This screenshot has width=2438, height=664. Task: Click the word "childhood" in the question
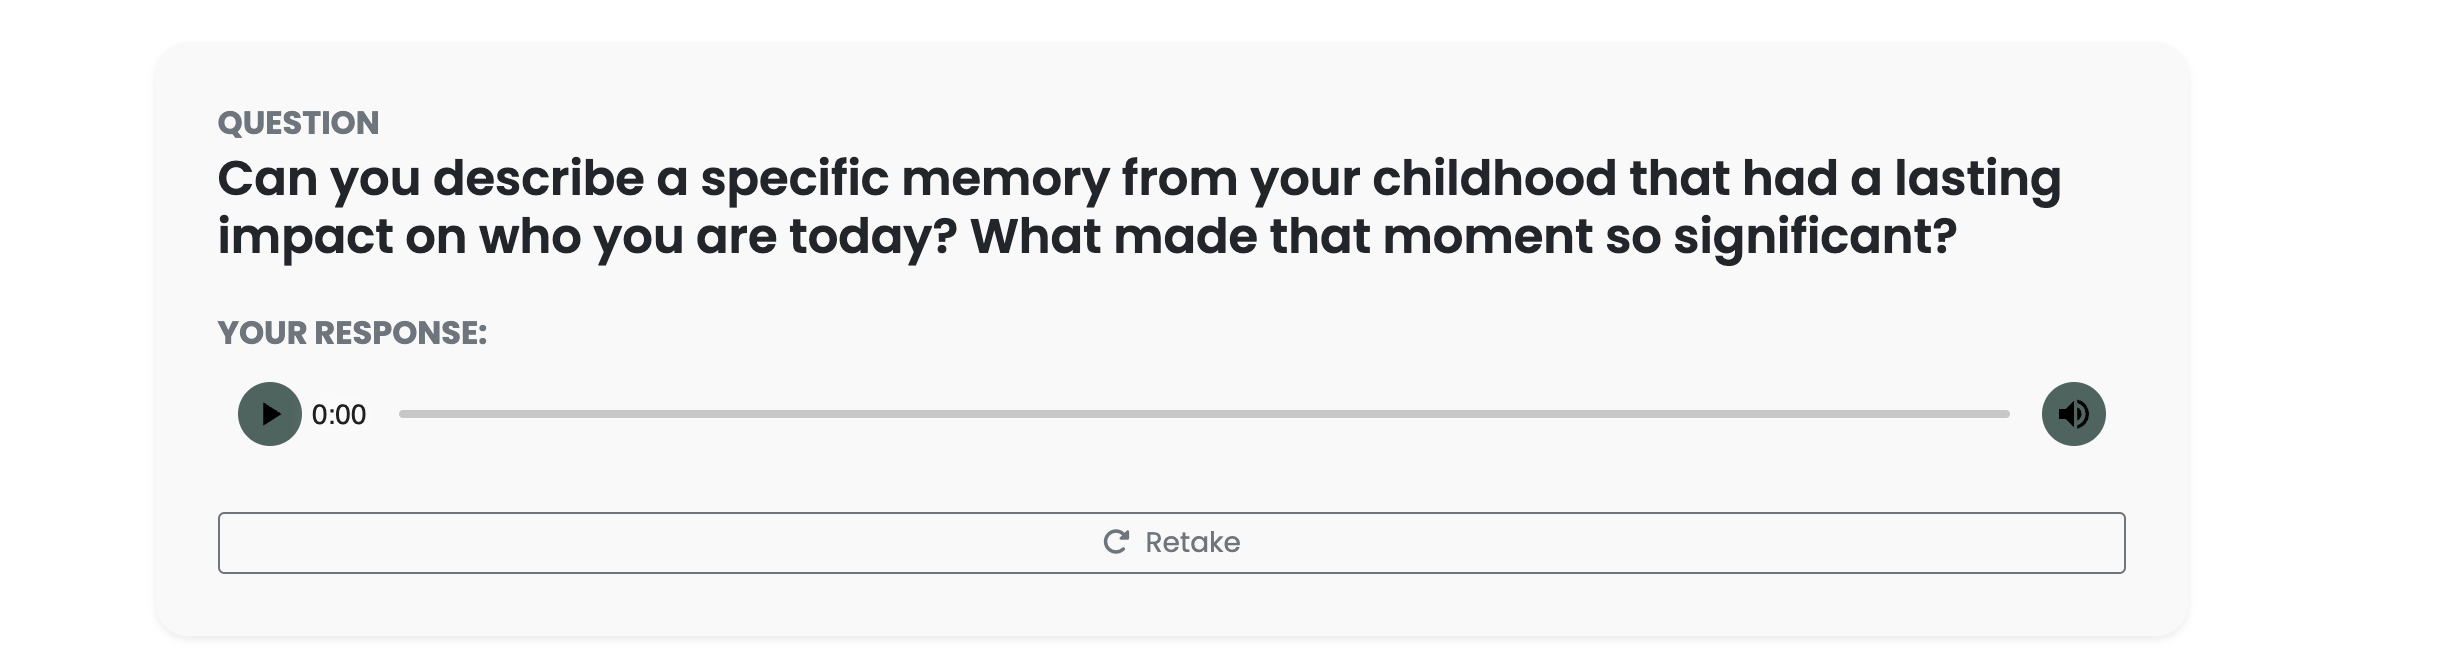(x=1494, y=179)
